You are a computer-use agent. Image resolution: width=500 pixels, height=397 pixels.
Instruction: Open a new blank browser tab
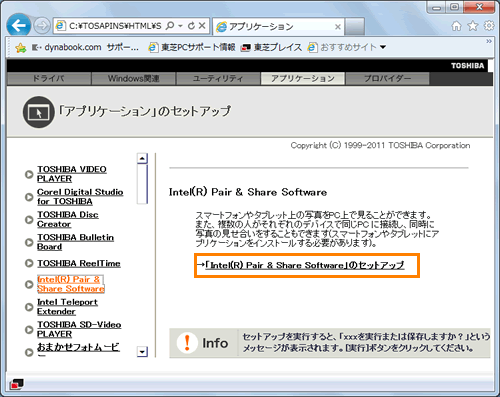(x=355, y=26)
